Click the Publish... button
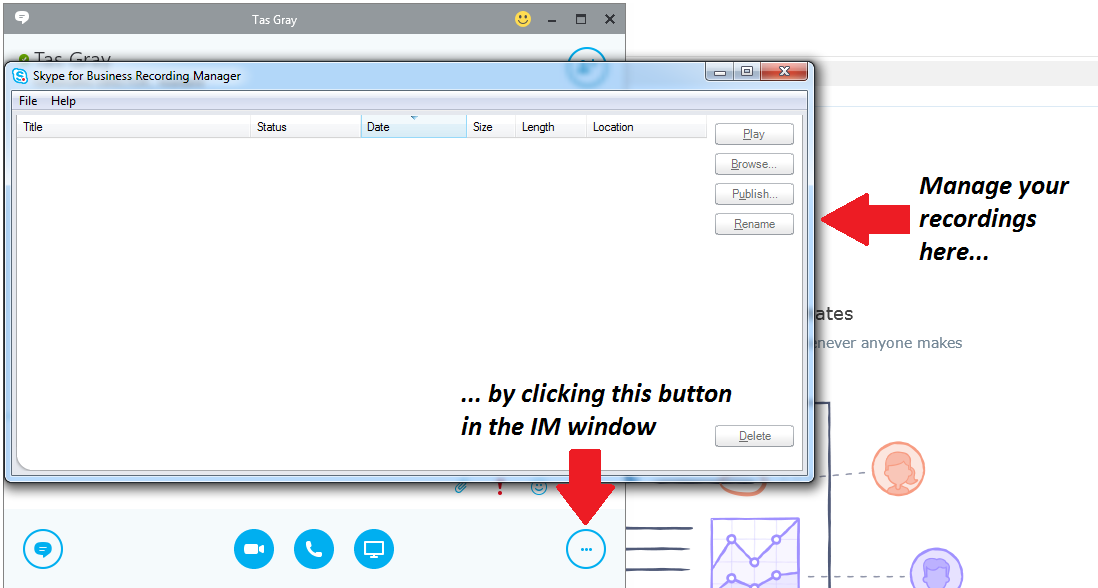Image resolution: width=1098 pixels, height=588 pixels. click(x=754, y=194)
